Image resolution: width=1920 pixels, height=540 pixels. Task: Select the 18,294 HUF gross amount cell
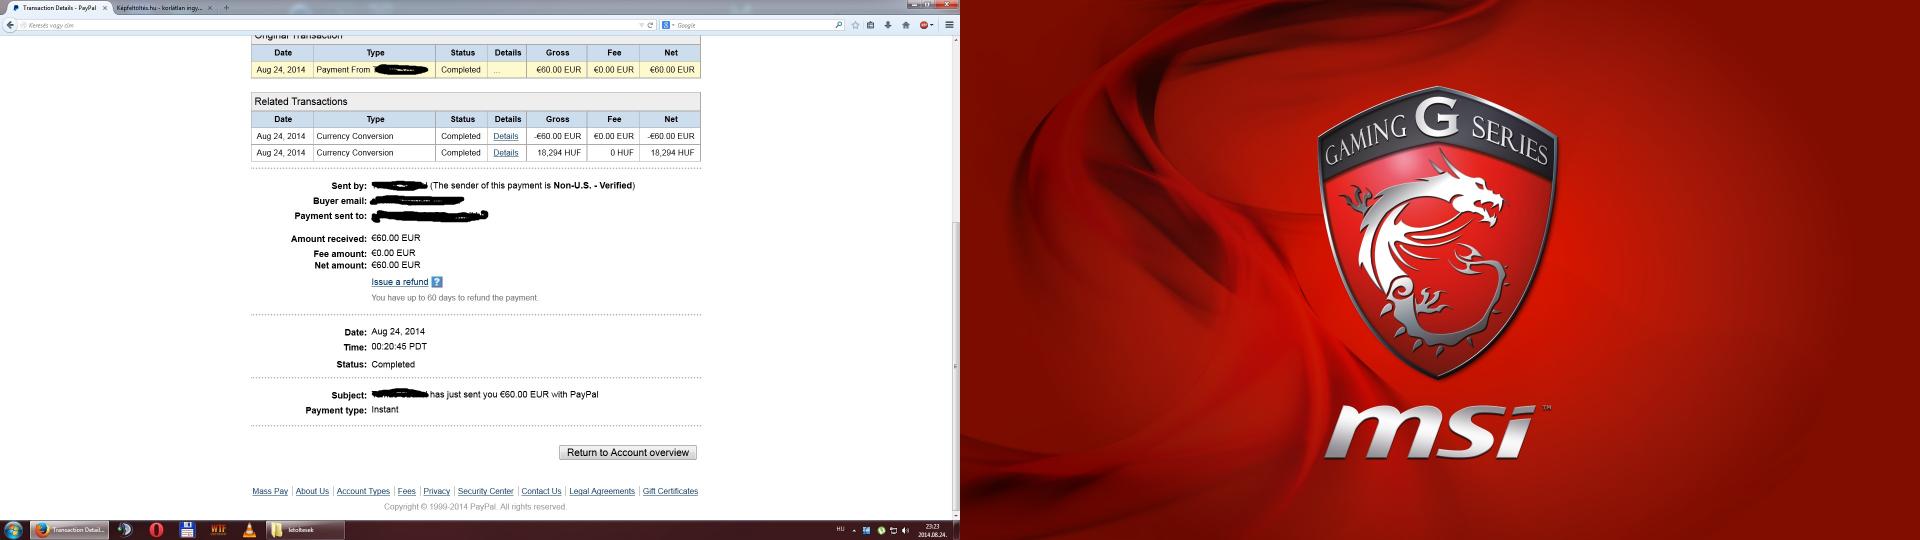pyautogui.click(x=558, y=153)
